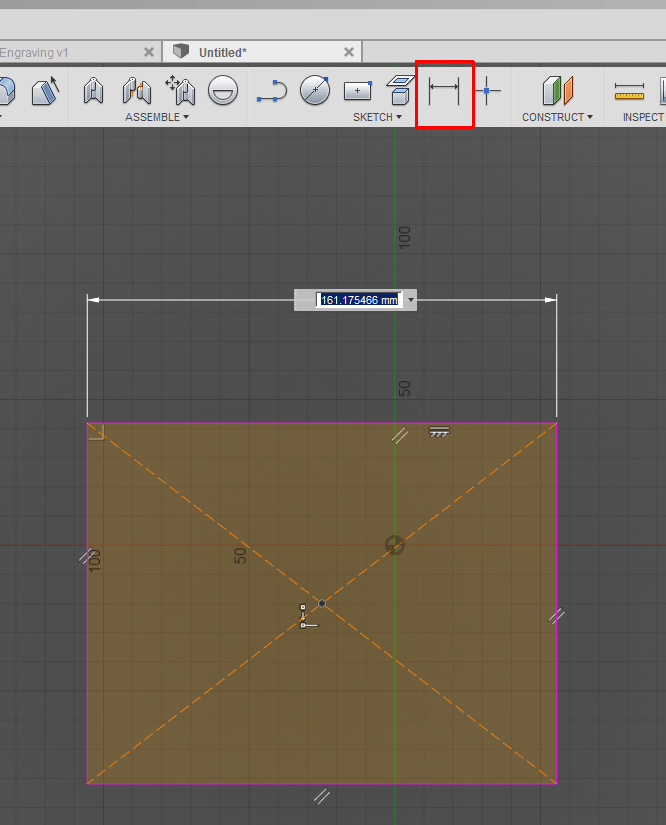Select the sketch Point tool
The width and height of the screenshot is (666, 825).
pos(487,91)
